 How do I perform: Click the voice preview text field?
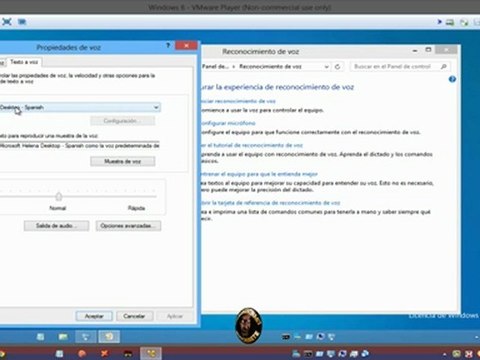click(x=79, y=146)
